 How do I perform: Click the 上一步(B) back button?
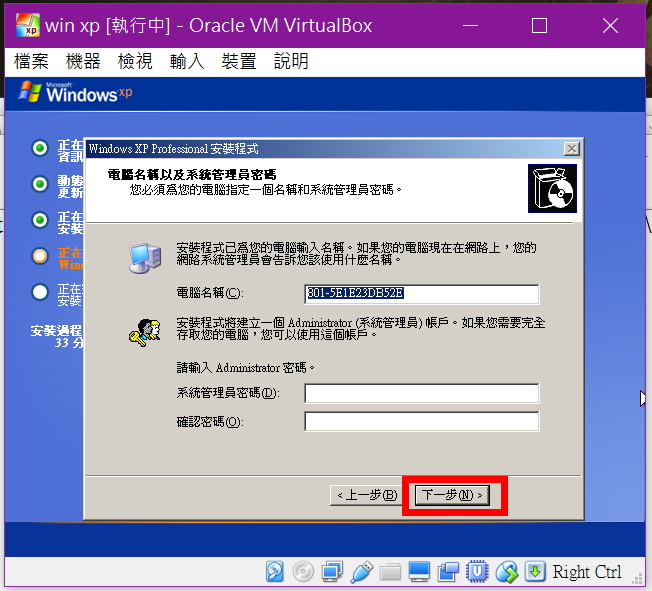click(x=366, y=495)
